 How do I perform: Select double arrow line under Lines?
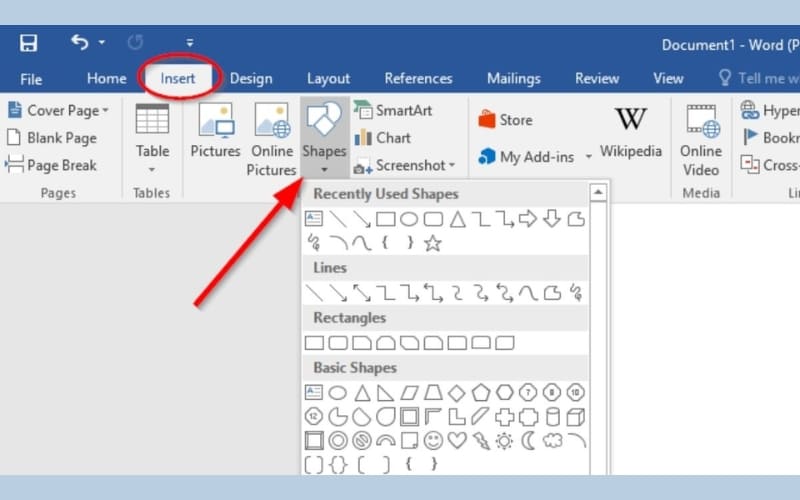pyautogui.click(x=362, y=293)
